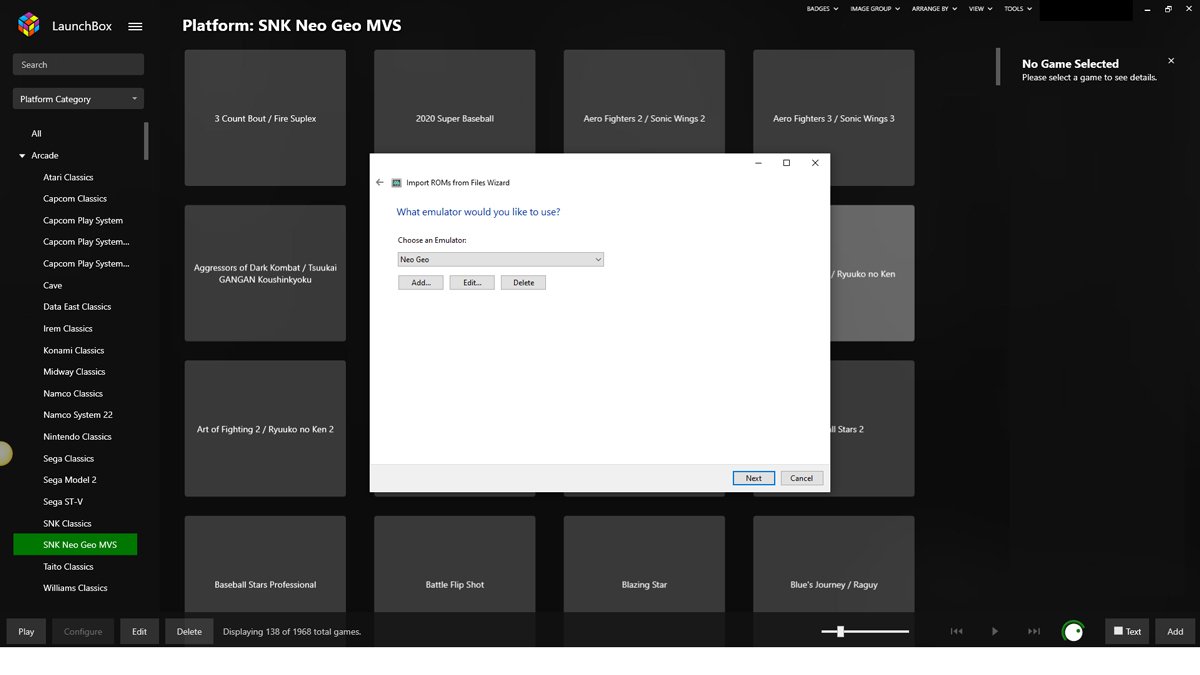Open the Image Group dropdown menu
The height and width of the screenshot is (675, 1200).
[874, 9]
